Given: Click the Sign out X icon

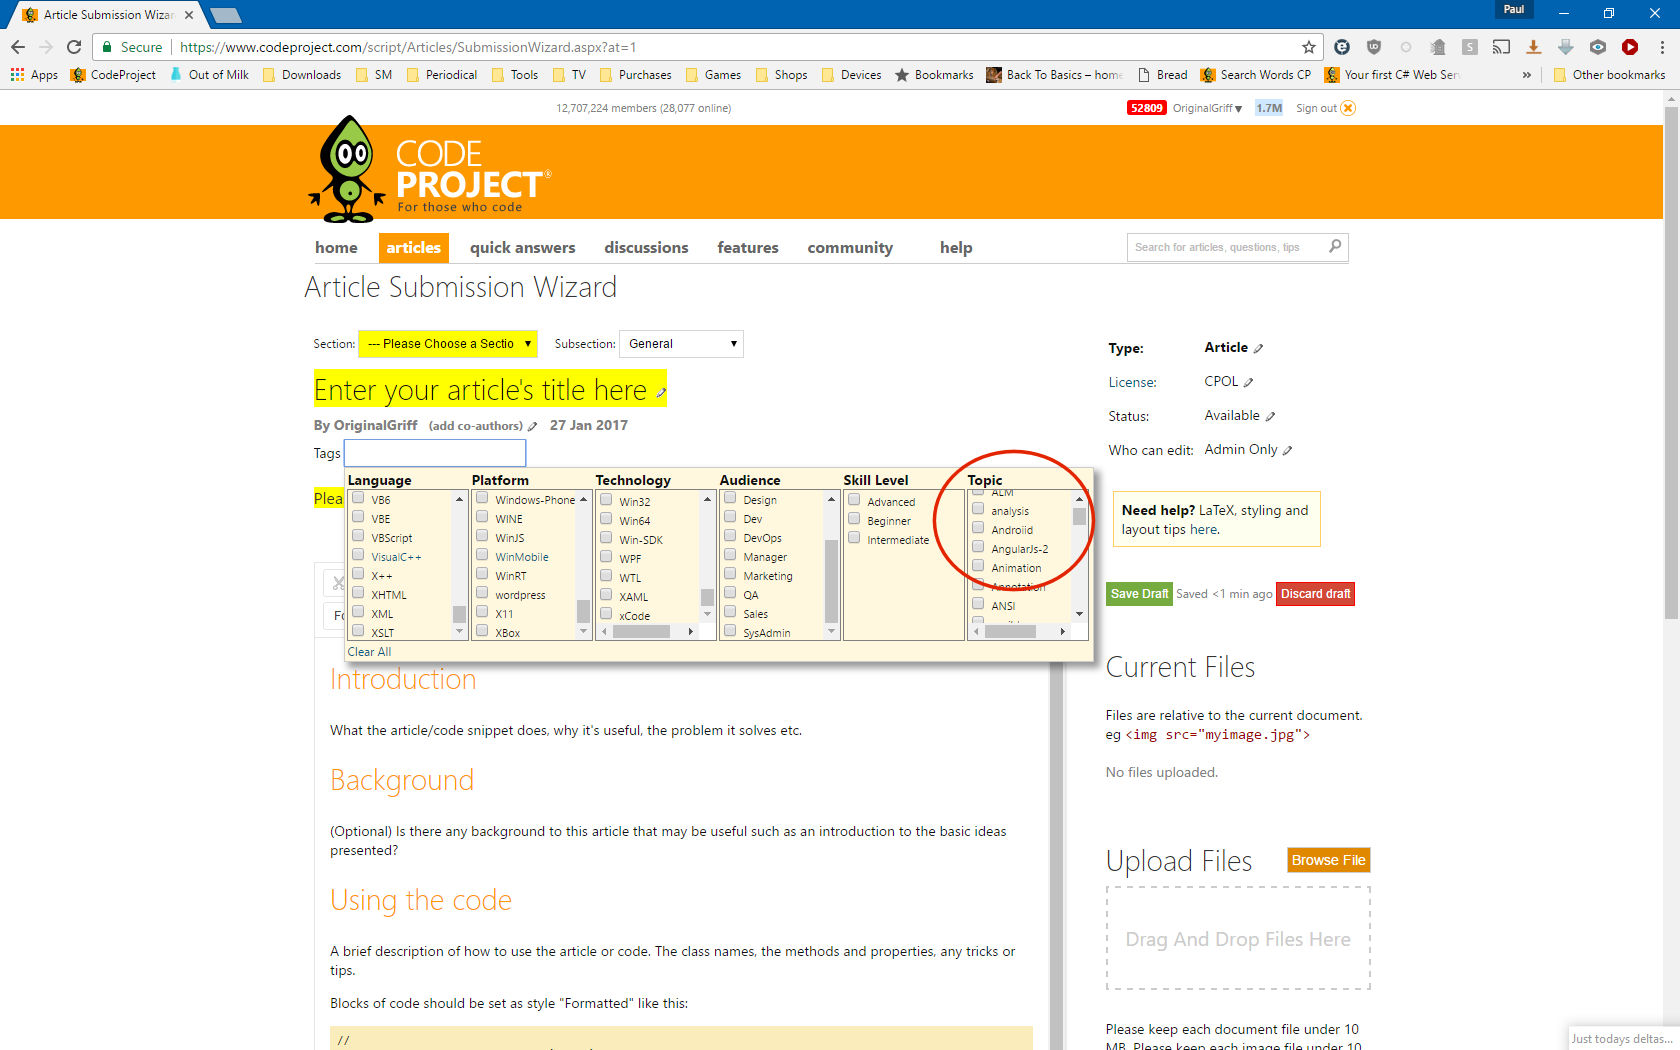Looking at the screenshot, I should [1348, 108].
